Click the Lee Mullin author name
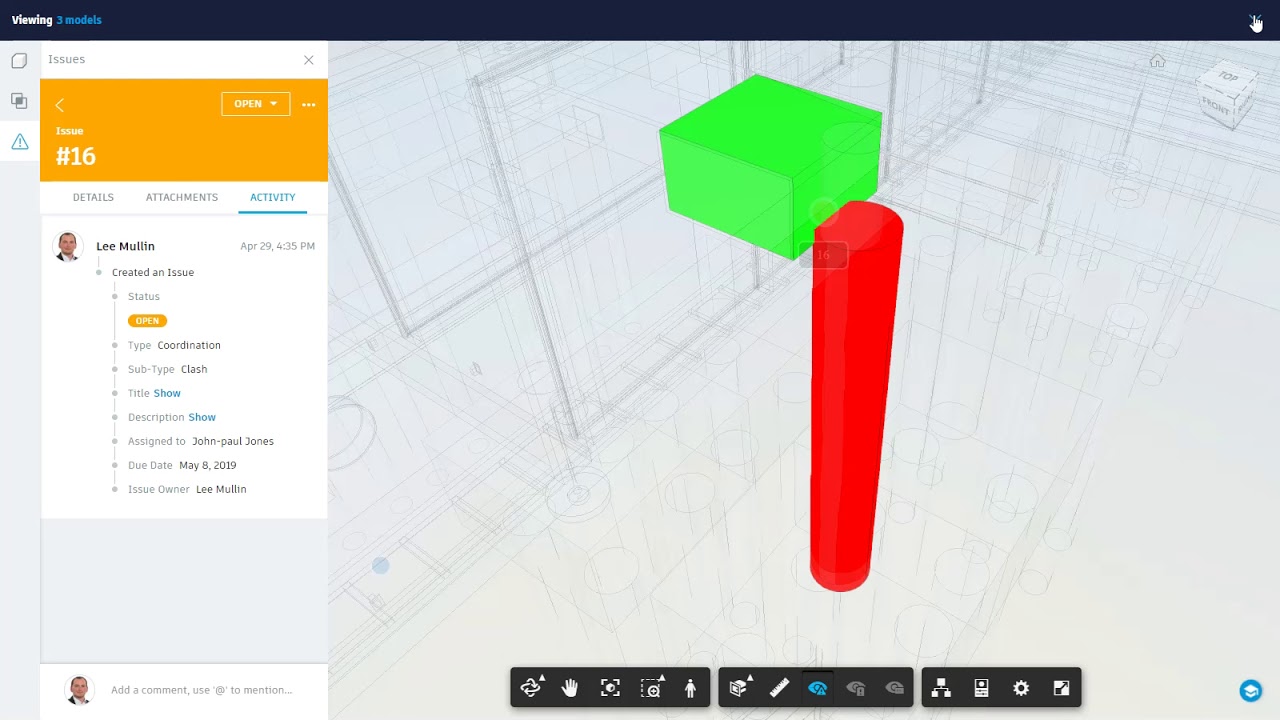Screen dimensions: 1280x720 pyautogui.click(x=125, y=246)
